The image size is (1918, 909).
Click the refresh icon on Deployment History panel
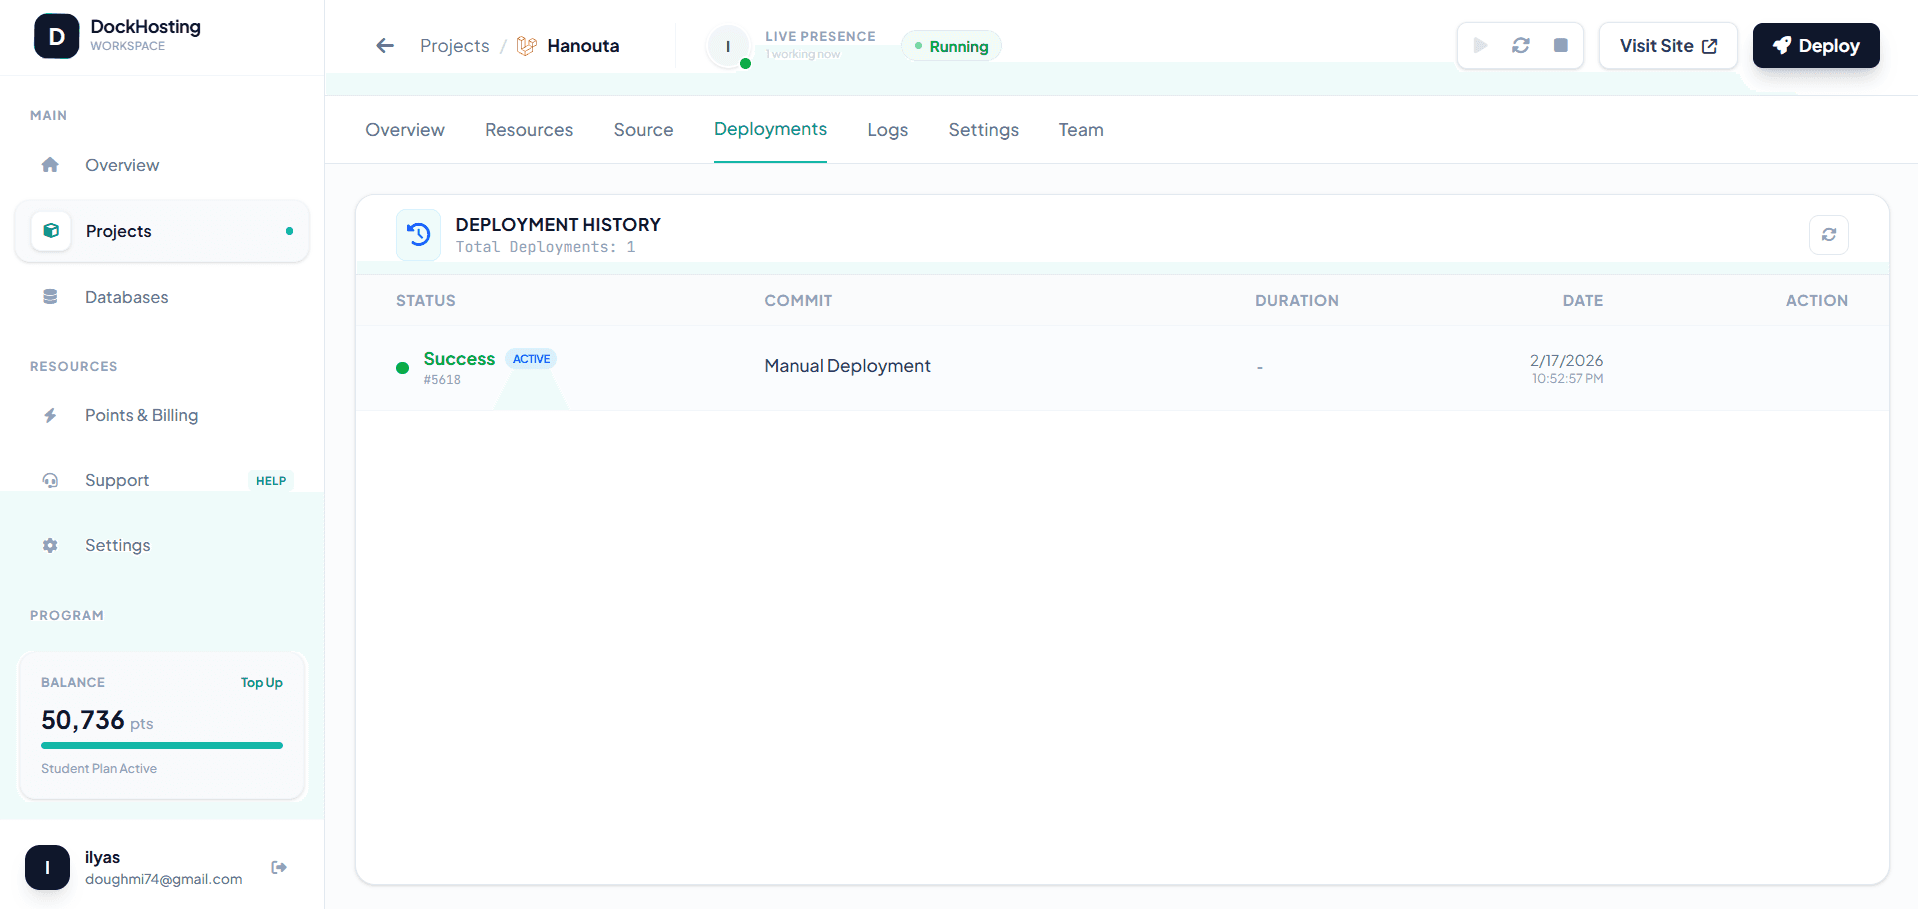point(1828,234)
